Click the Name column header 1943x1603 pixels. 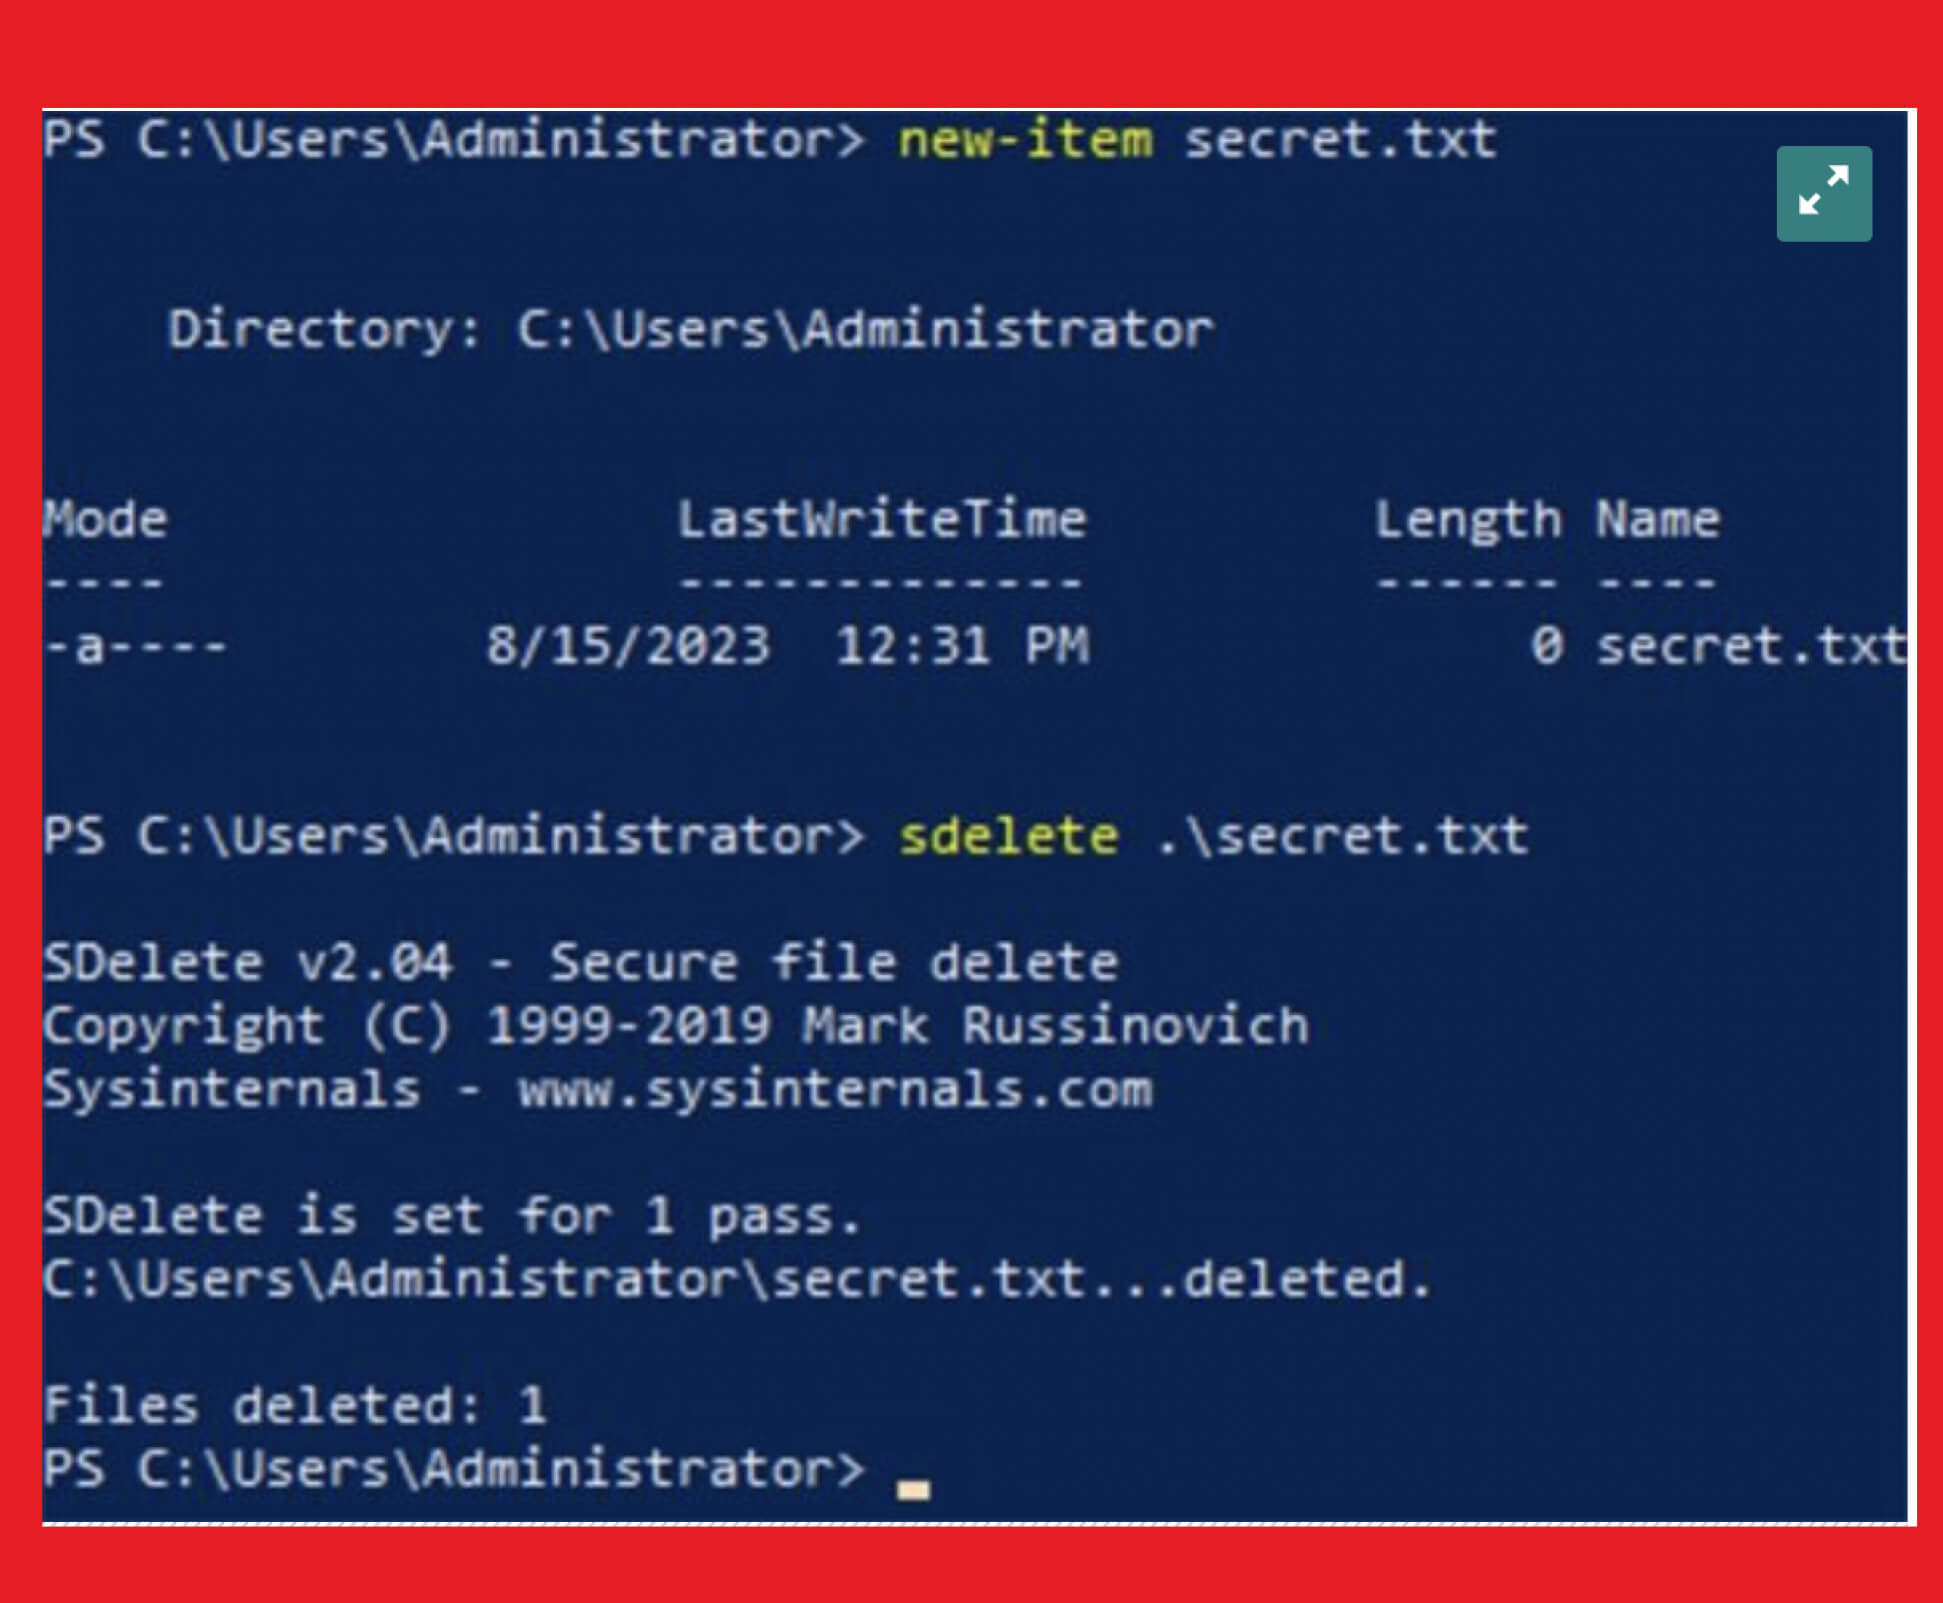[1657, 520]
